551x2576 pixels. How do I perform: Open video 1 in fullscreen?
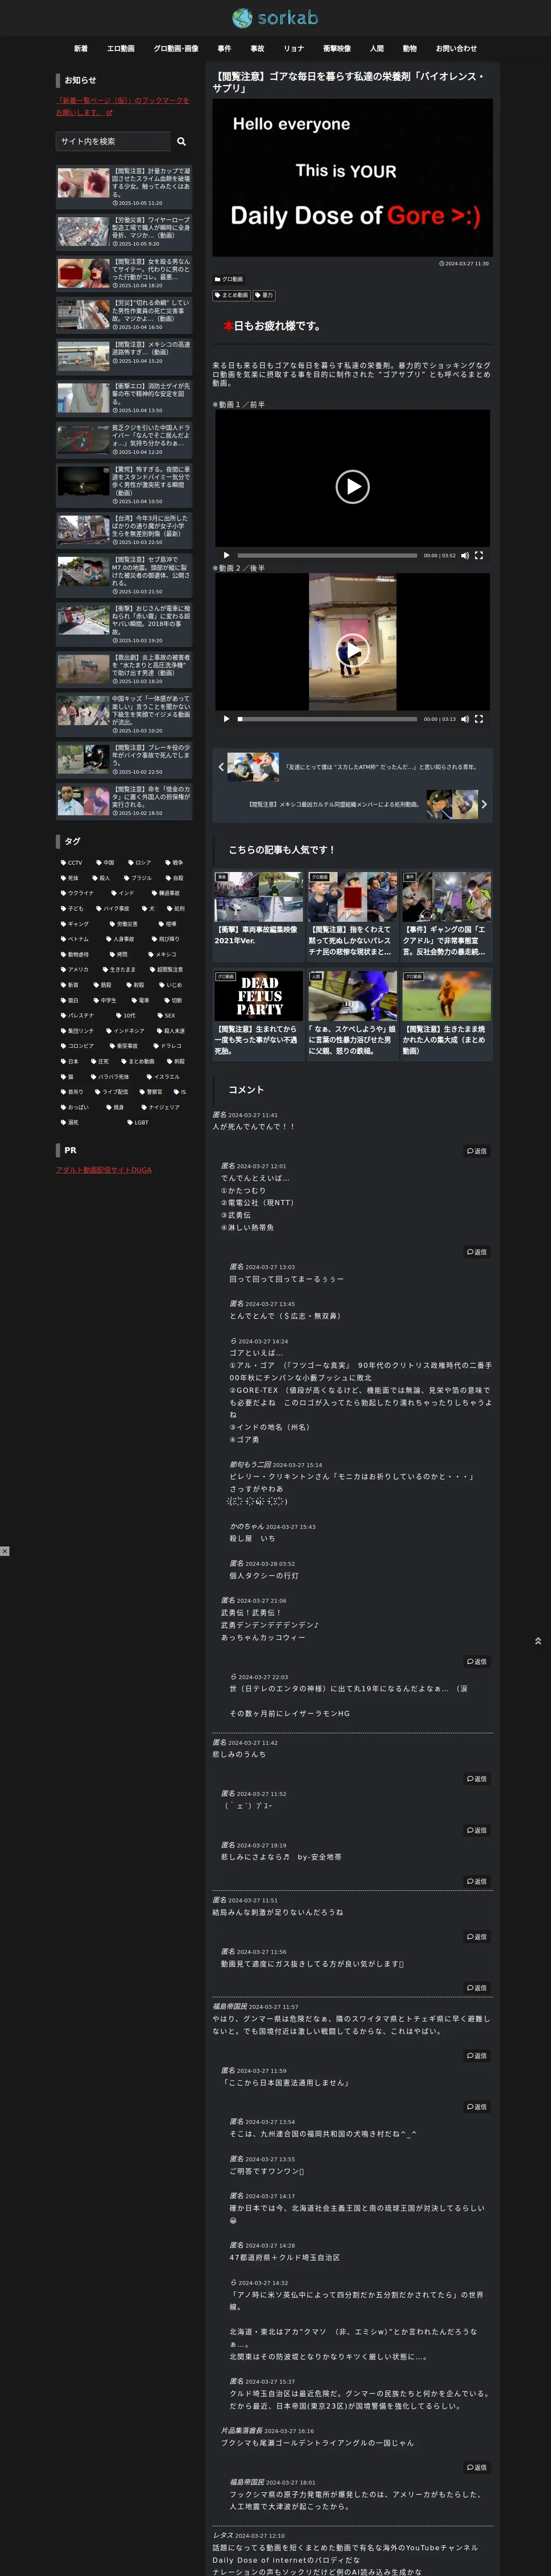point(479,555)
